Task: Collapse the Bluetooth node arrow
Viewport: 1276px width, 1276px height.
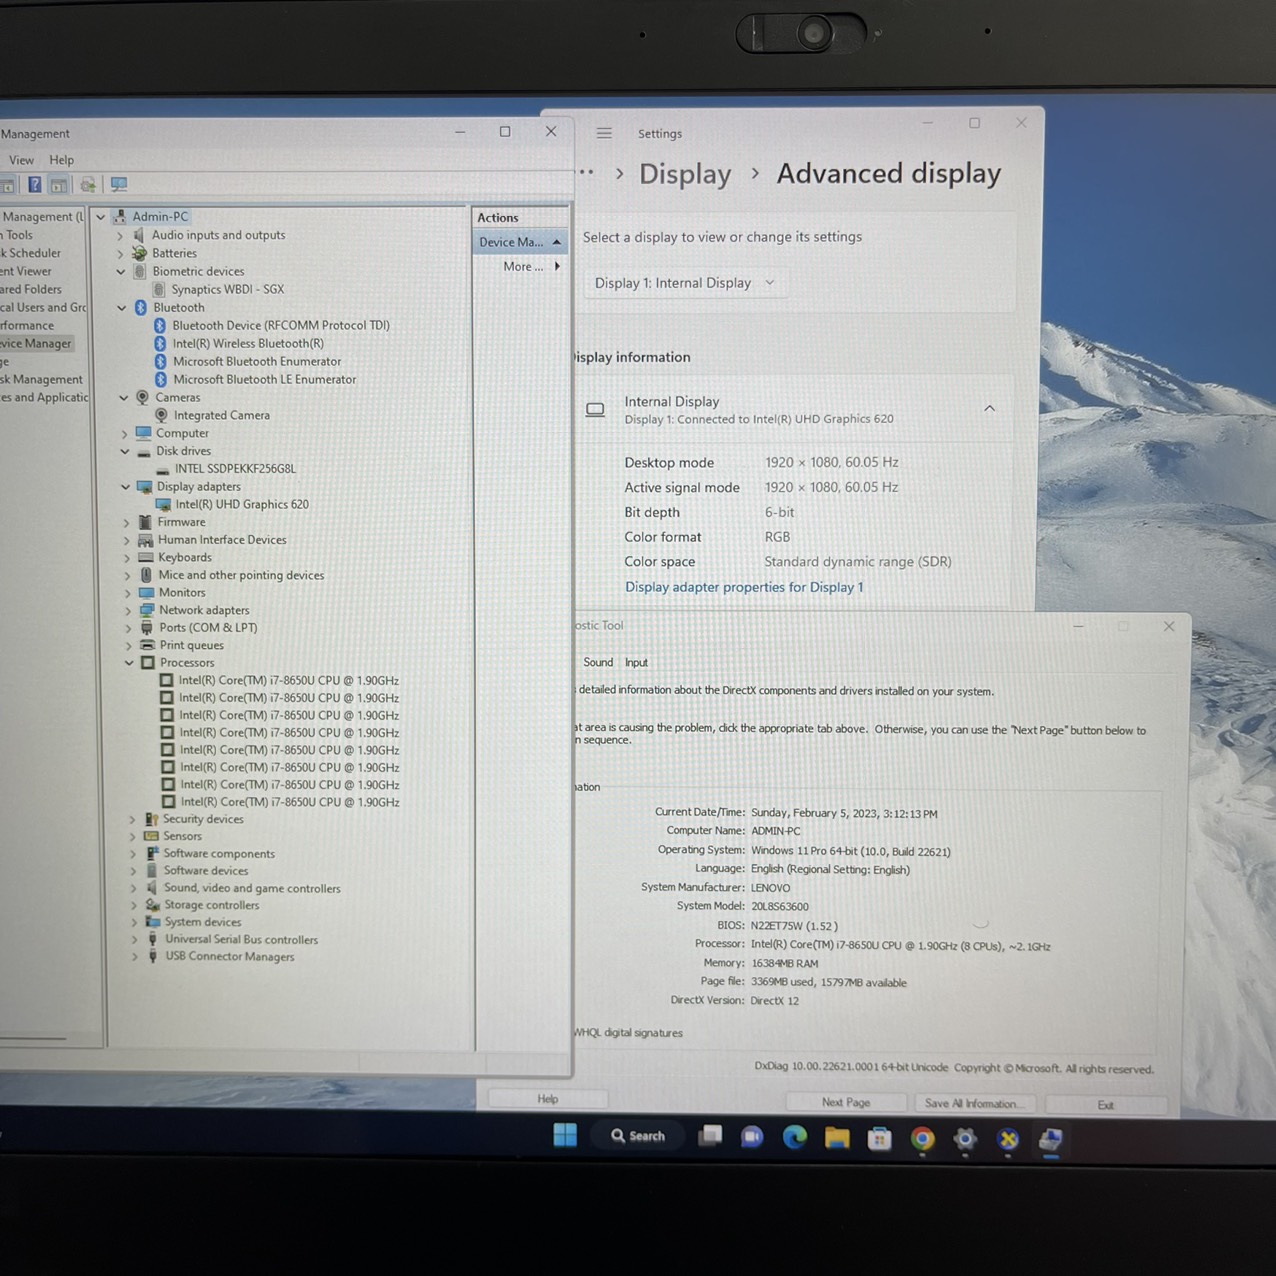Action: click(x=122, y=308)
